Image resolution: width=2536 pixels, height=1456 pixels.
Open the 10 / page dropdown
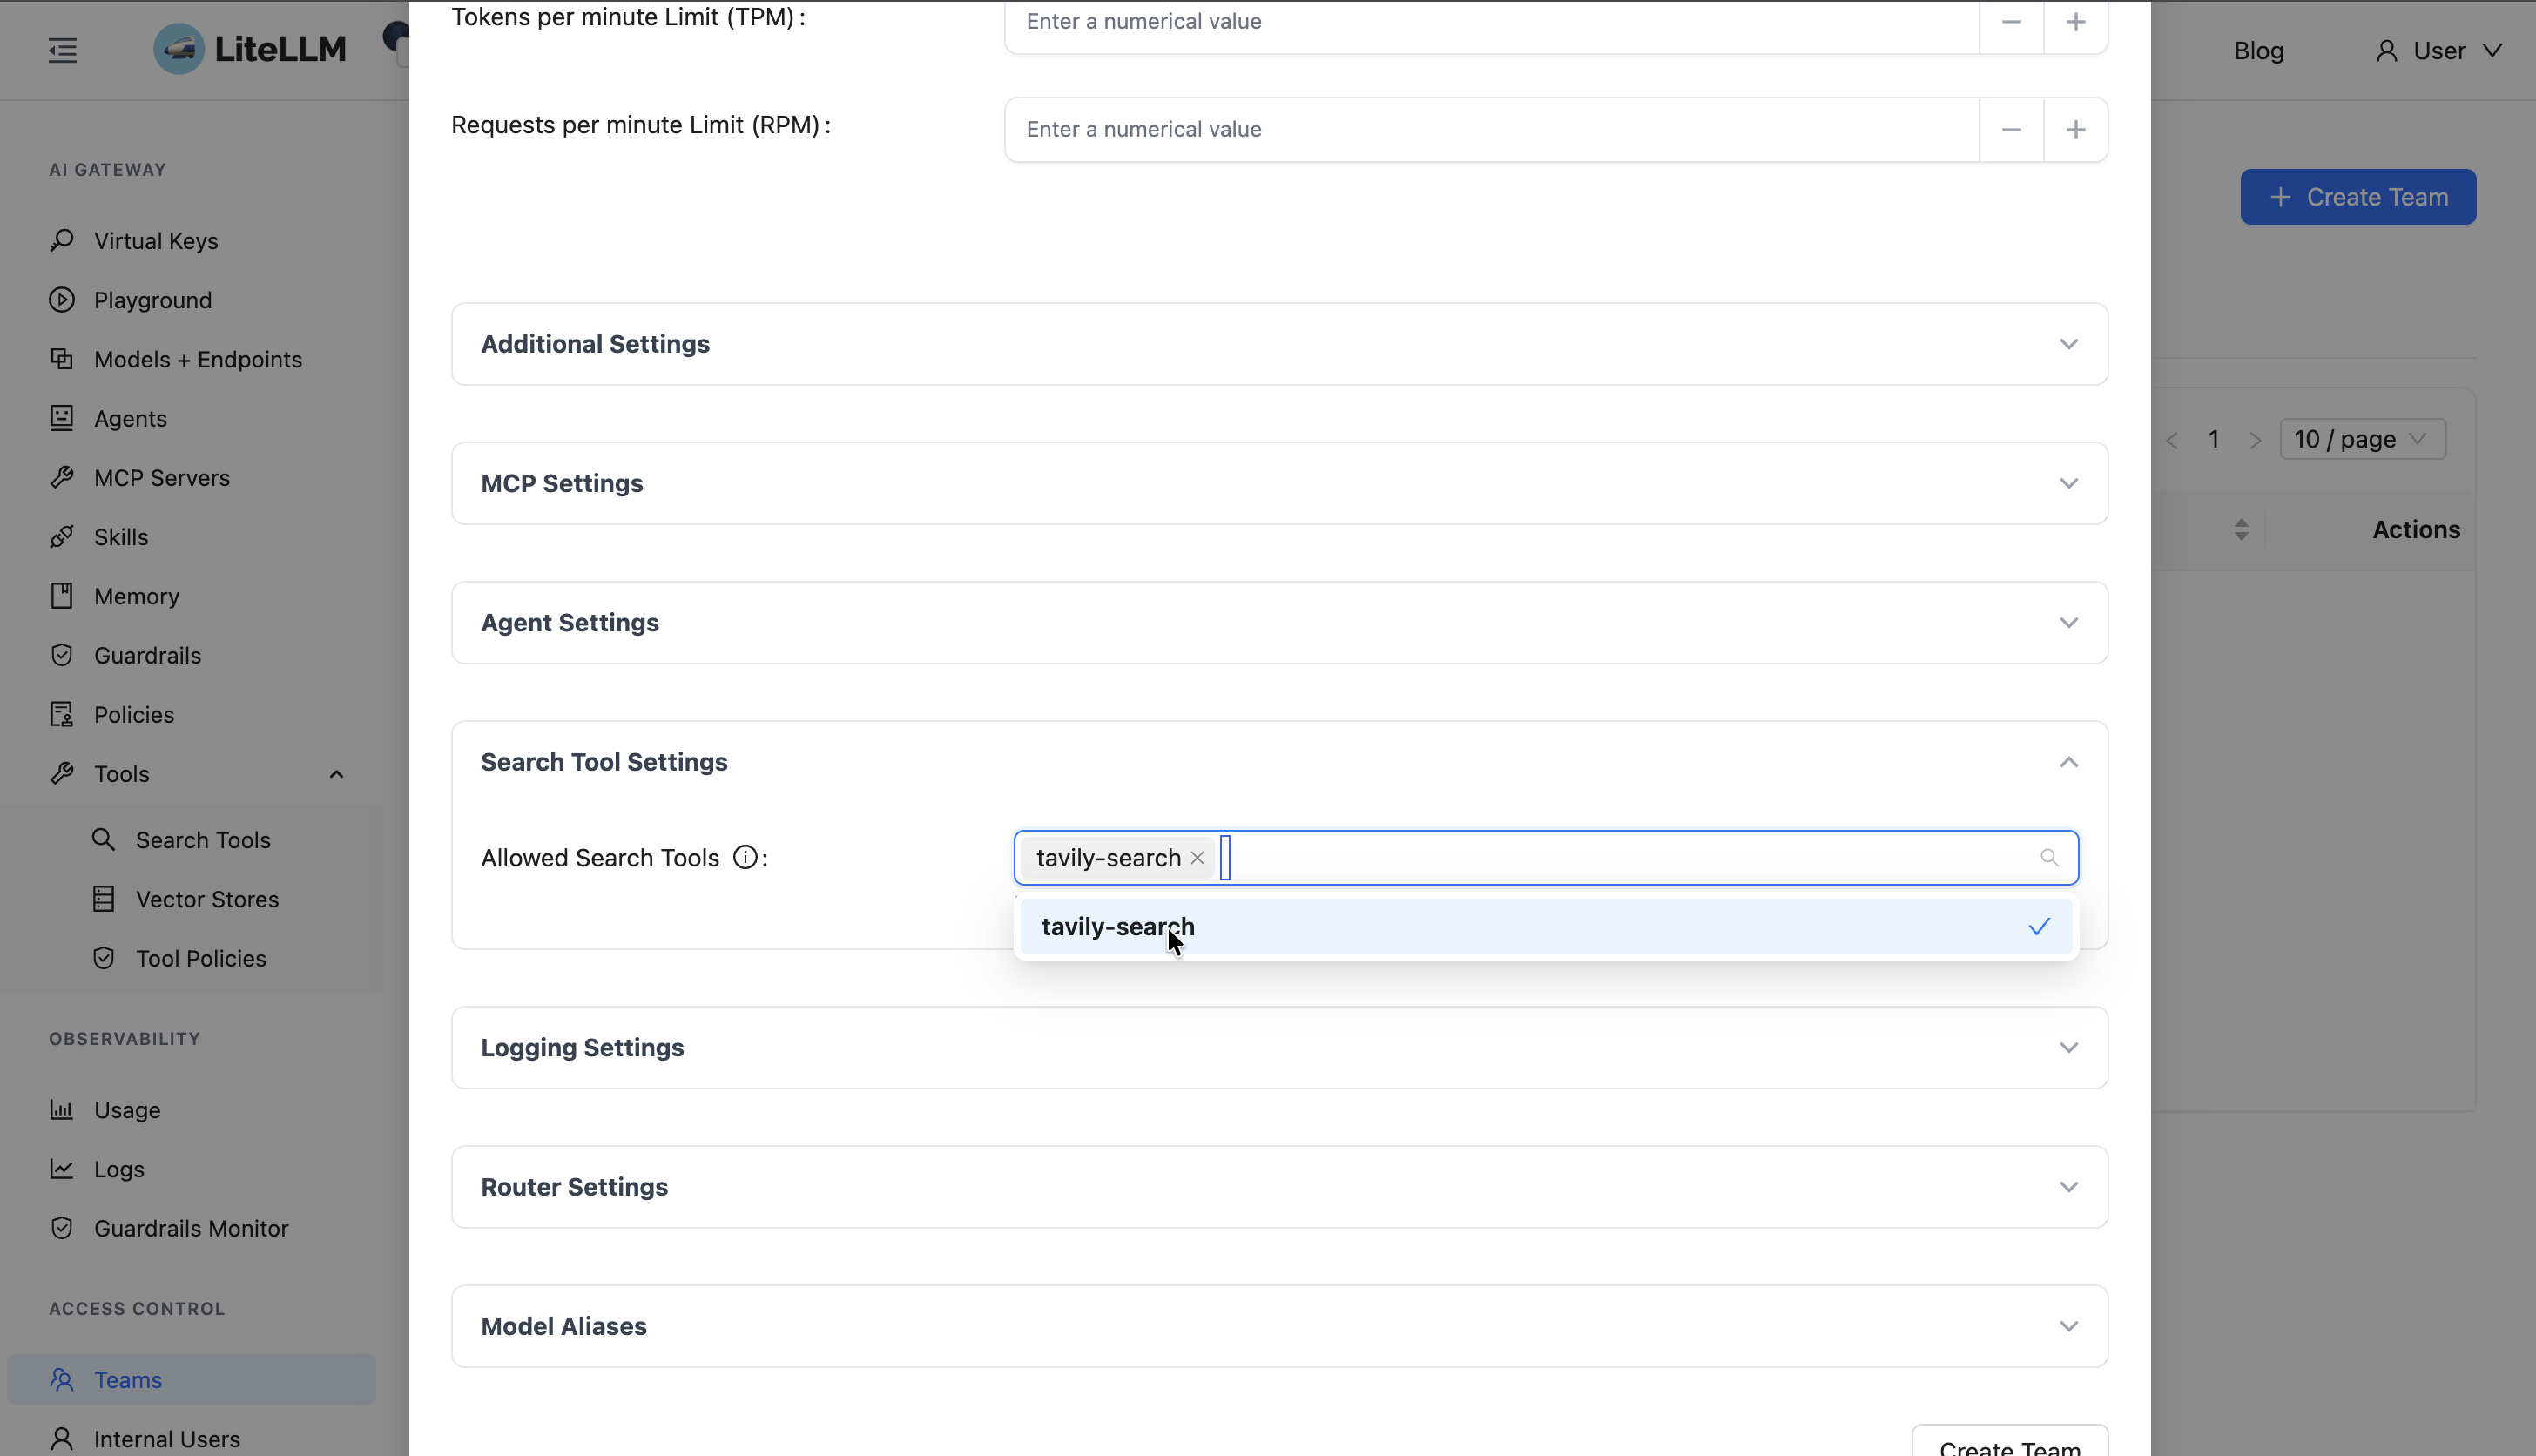click(2362, 439)
